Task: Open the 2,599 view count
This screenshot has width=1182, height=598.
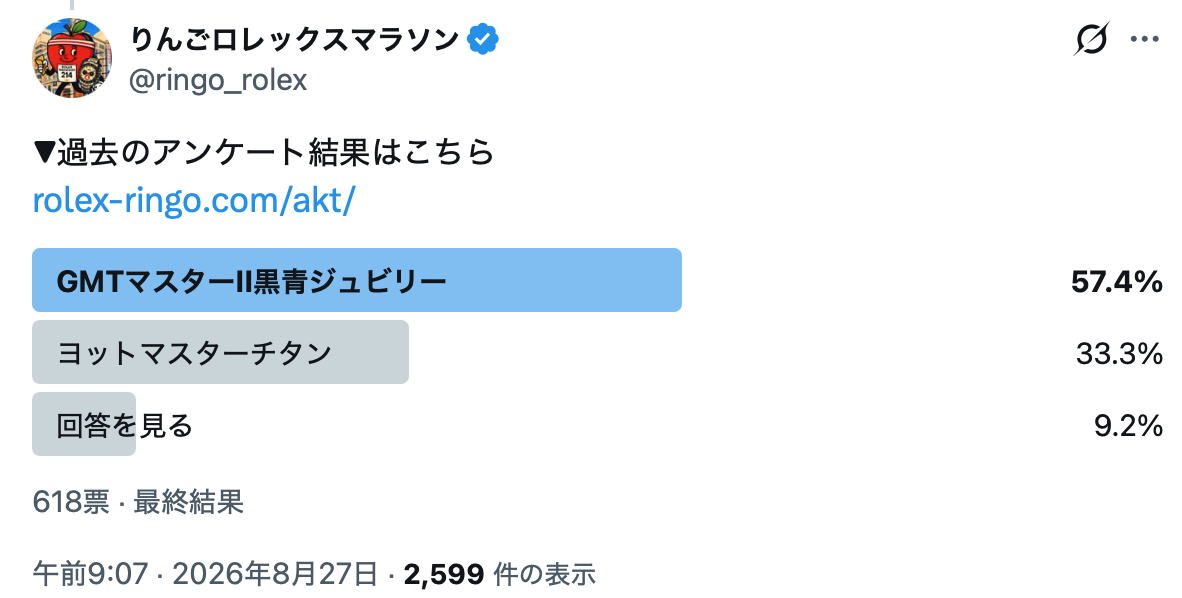Action: point(443,575)
